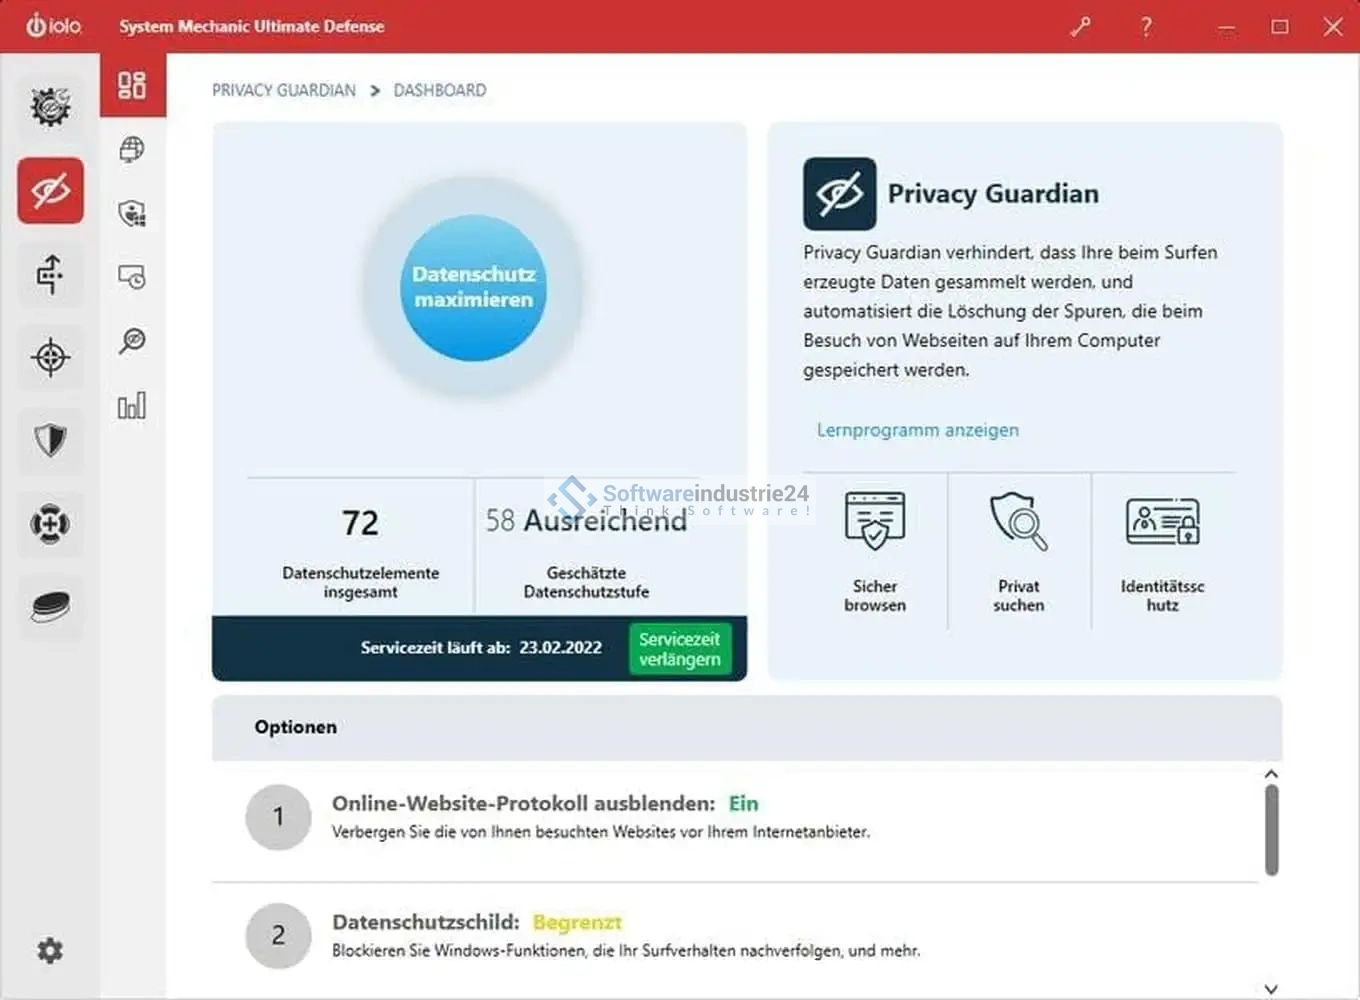This screenshot has width=1360, height=1000.
Task: Open the bar chart reports tab
Action: click(132, 405)
